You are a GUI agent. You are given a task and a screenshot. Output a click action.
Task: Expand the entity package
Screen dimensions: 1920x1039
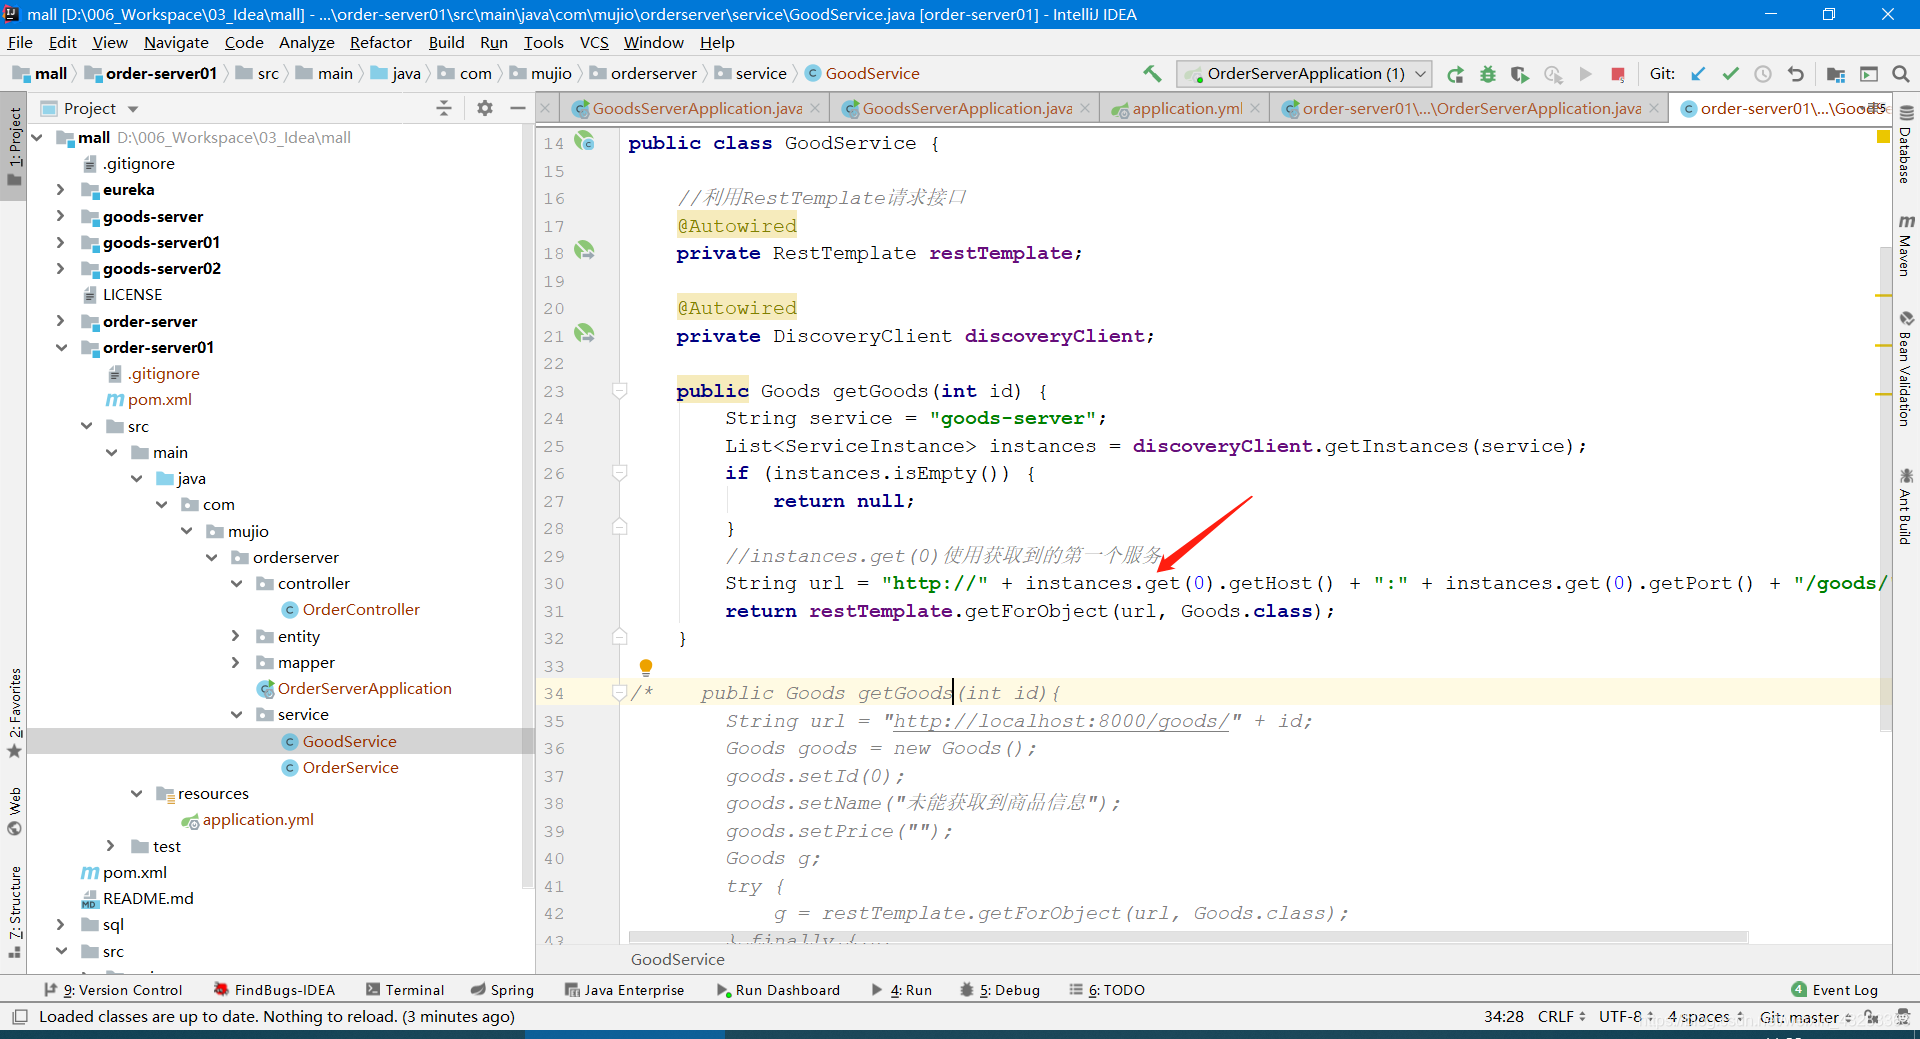click(x=235, y=636)
